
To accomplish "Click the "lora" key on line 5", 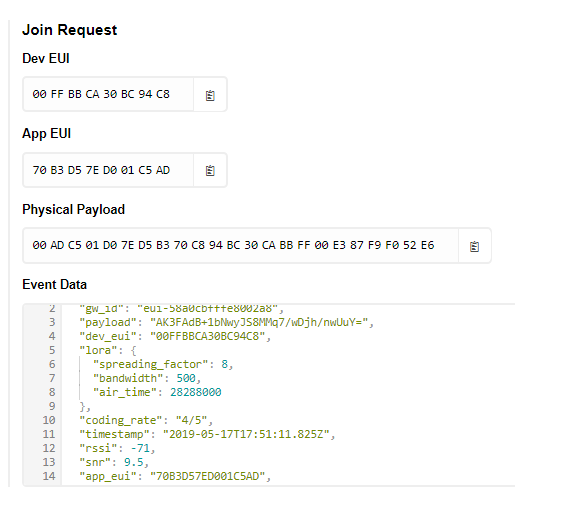I will point(98,351).
